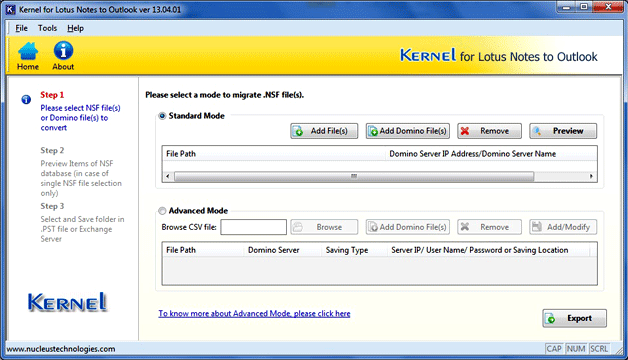Open the Tools menu

[47, 28]
